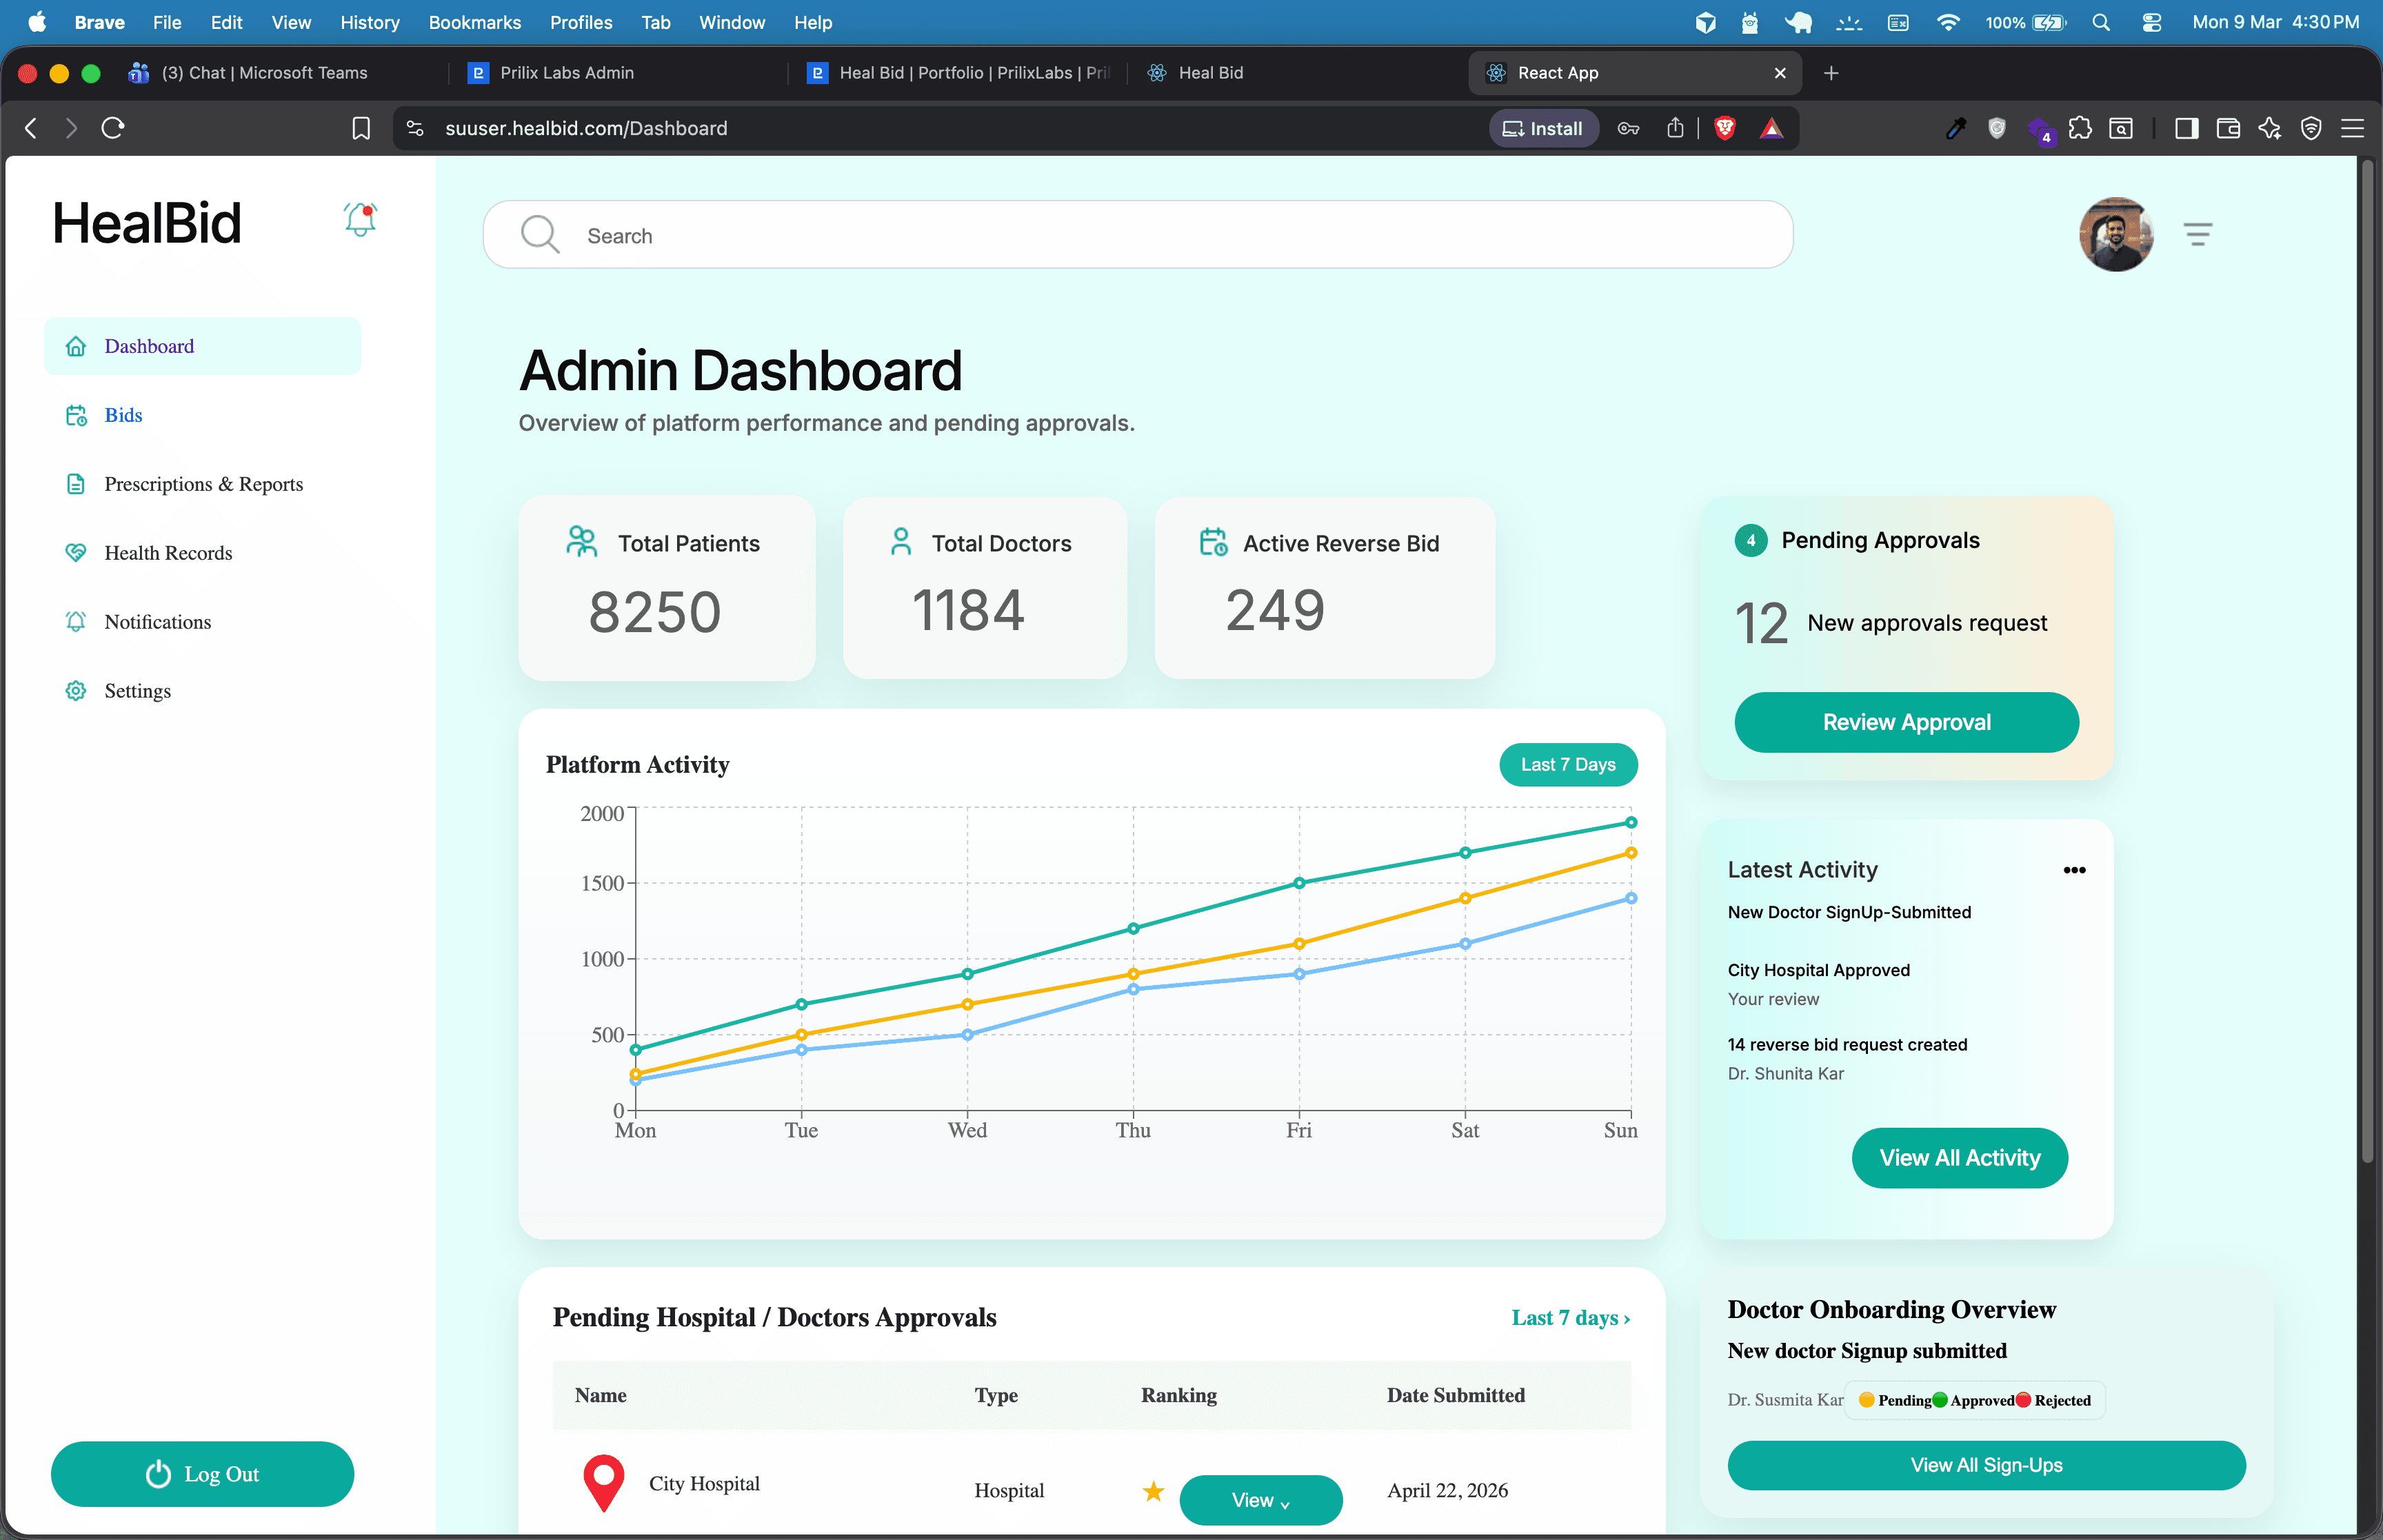Open the Latest Activity ellipsis menu
This screenshot has width=2383, height=1540.
click(x=2074, y=870)
